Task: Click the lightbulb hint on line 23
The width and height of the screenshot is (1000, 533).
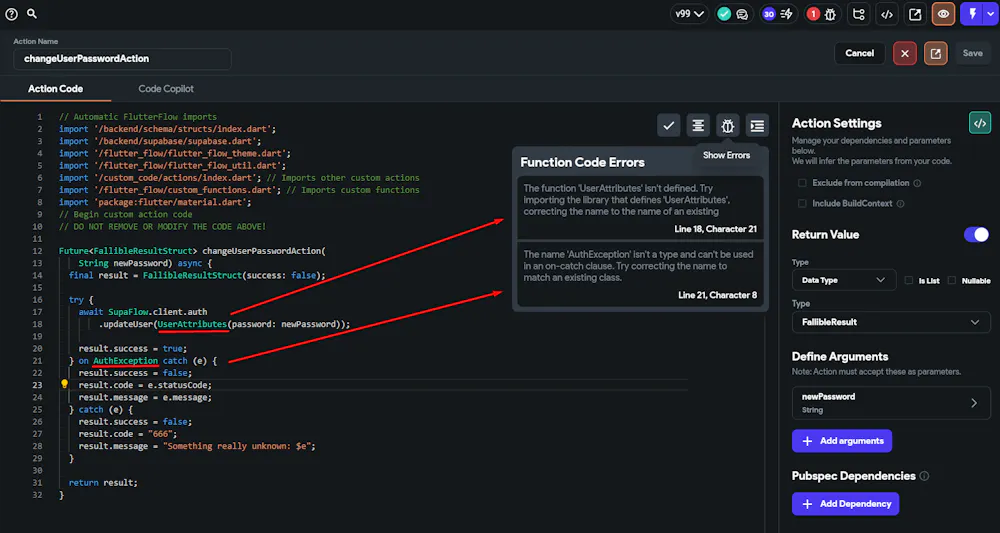Action: pos(64,384)
